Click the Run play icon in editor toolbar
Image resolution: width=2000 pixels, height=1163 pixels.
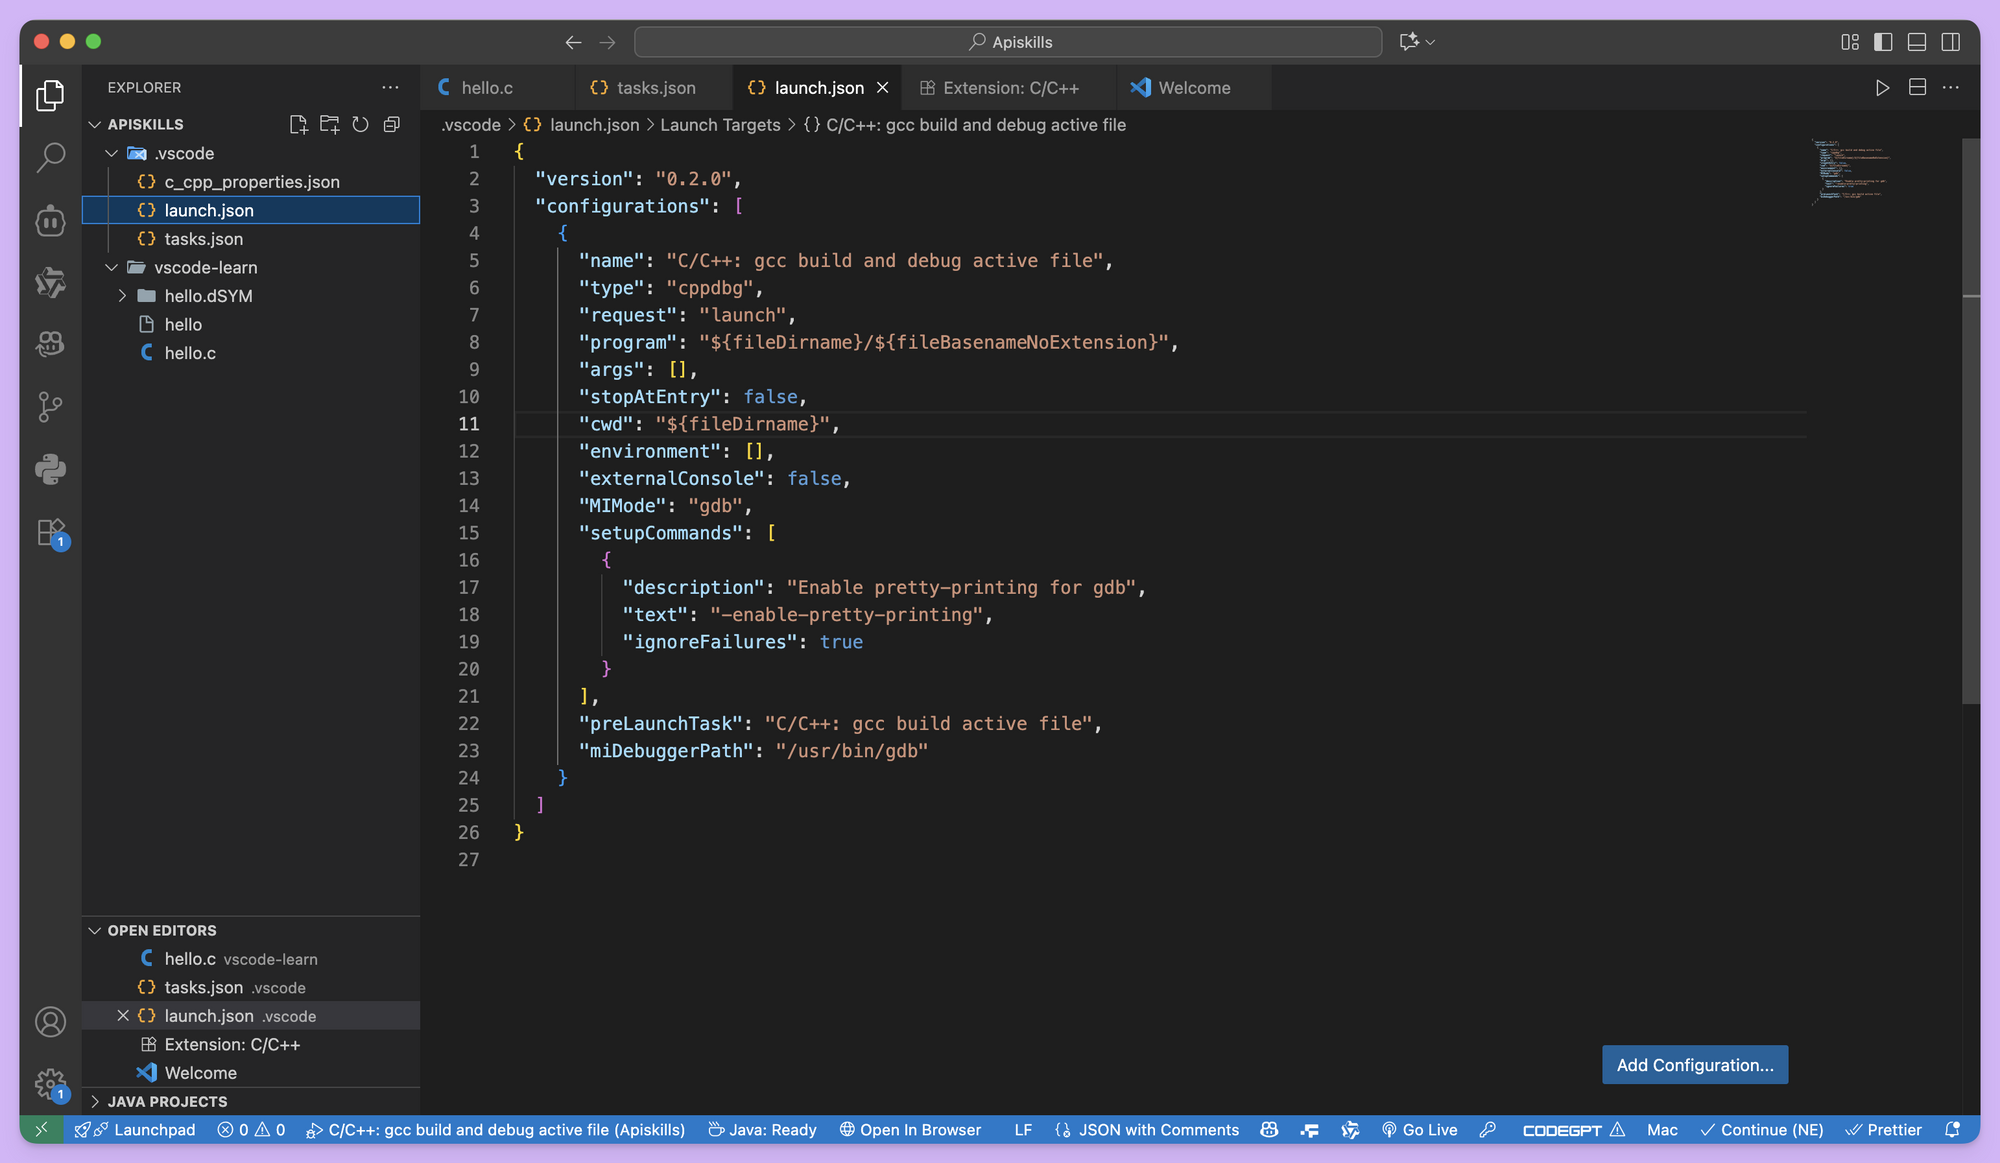(x=1882, y=88)
